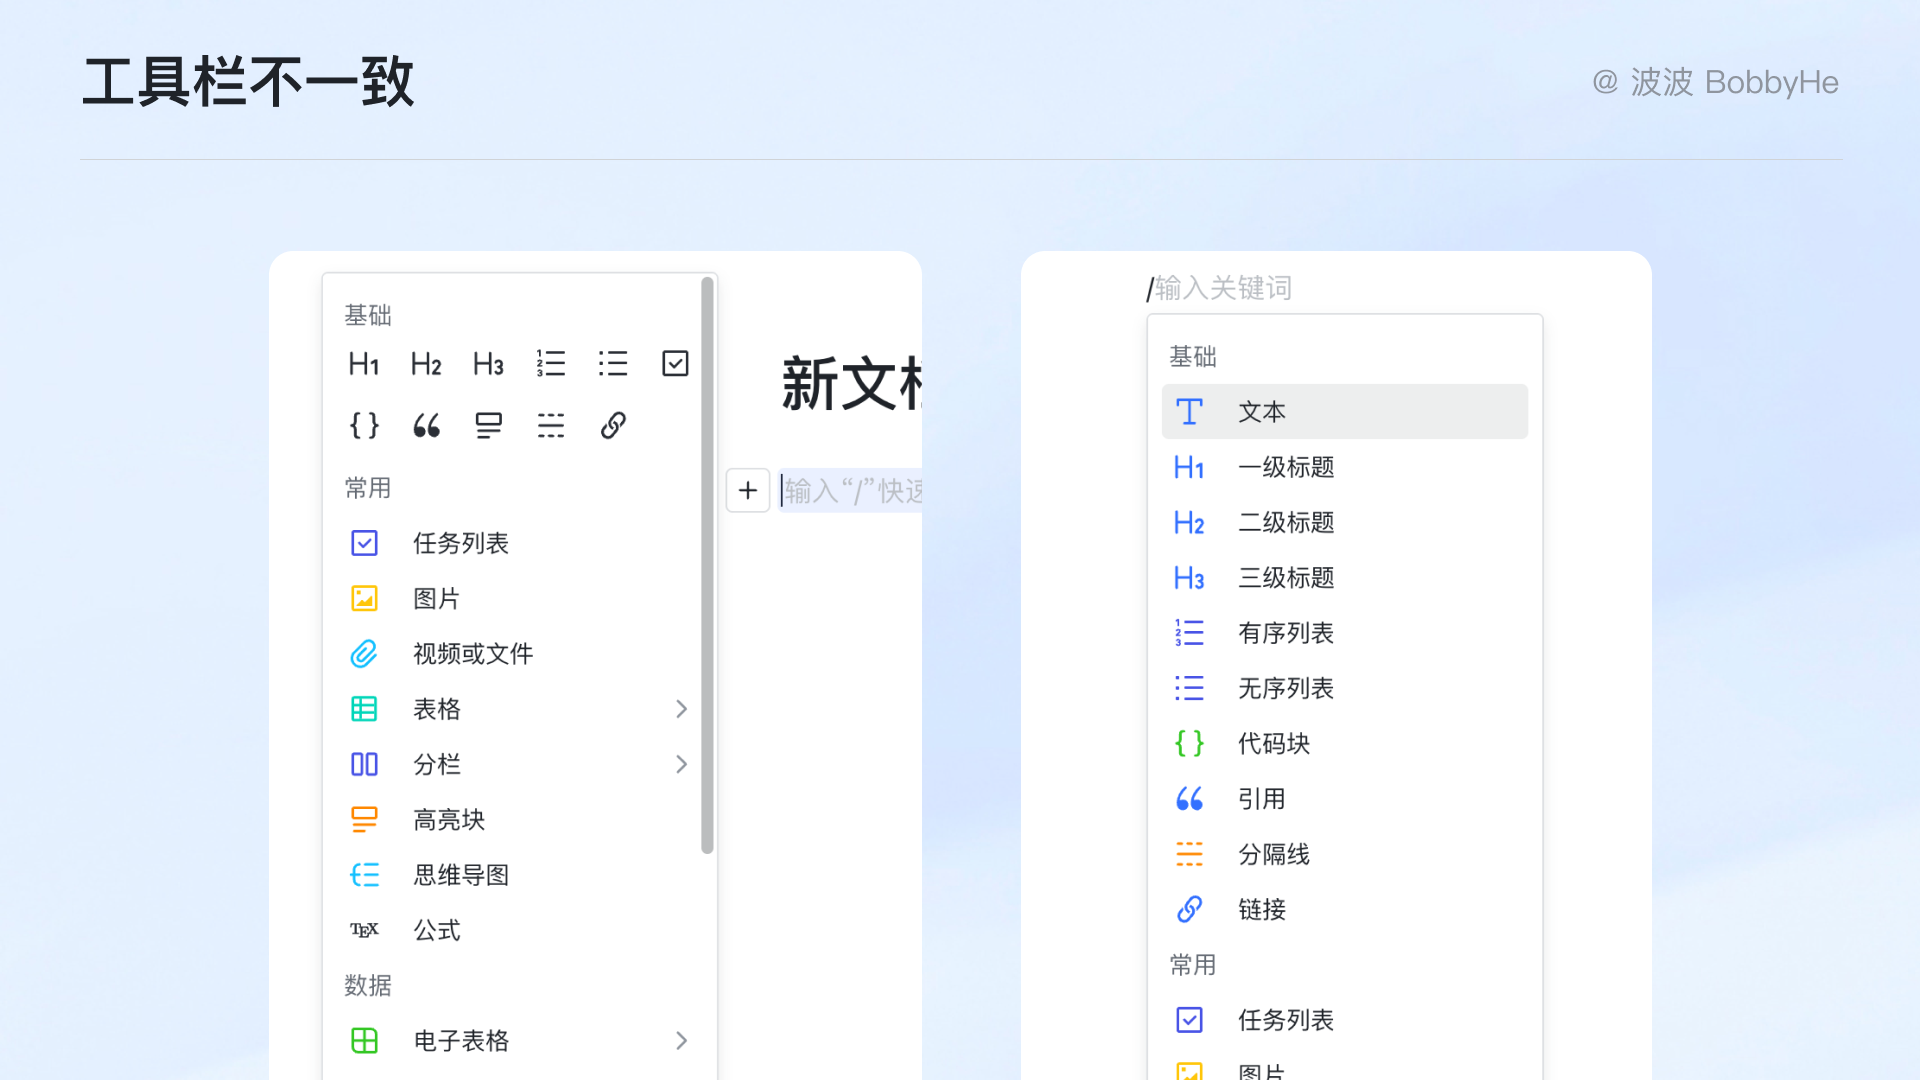Click the link chain icon in toolbar grid

coord(613,426)
